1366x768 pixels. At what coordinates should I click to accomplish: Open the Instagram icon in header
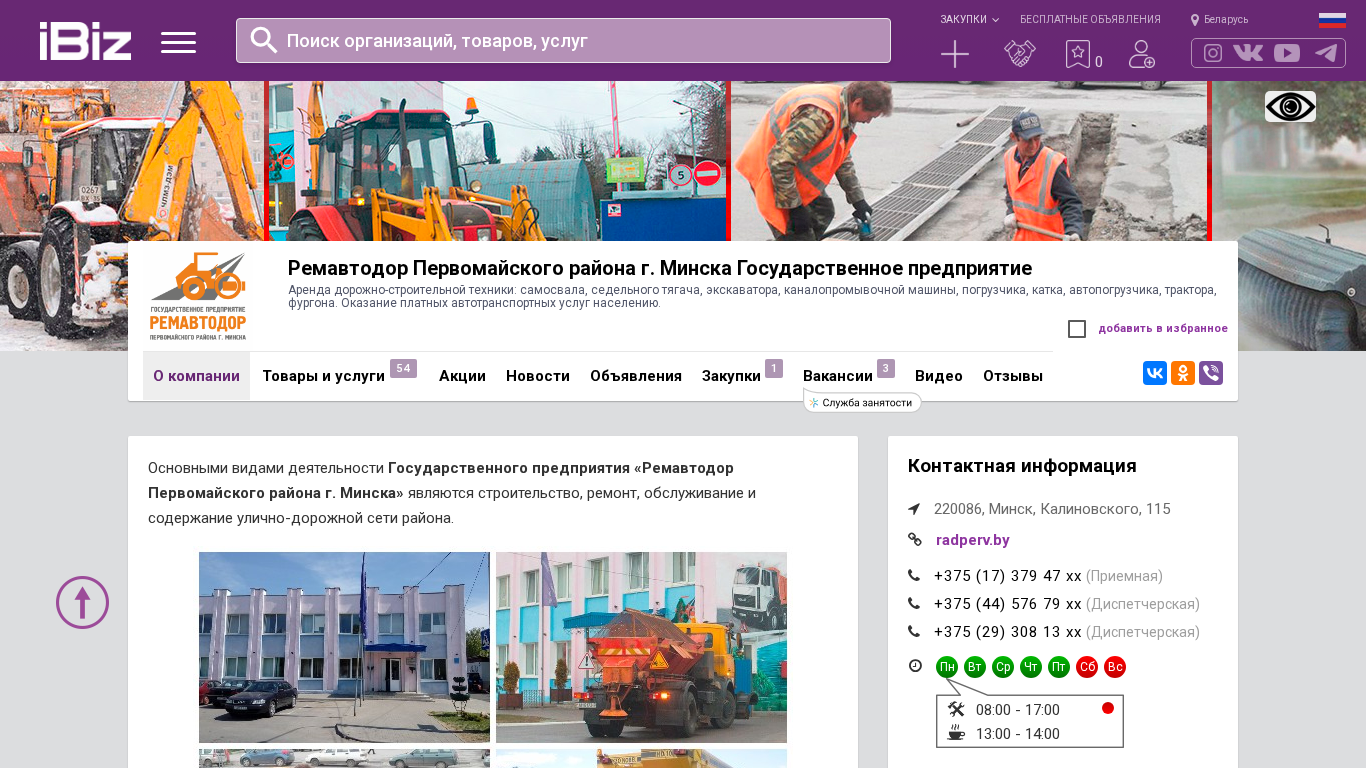[1213, 53]
